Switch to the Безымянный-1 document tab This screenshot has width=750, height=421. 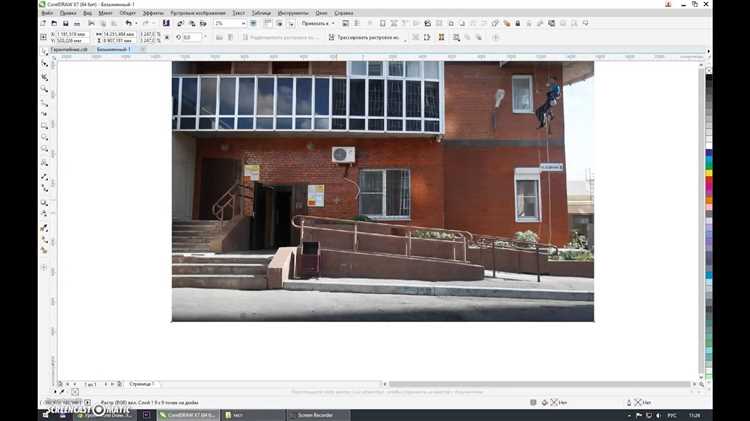click(x=113, y=49)
